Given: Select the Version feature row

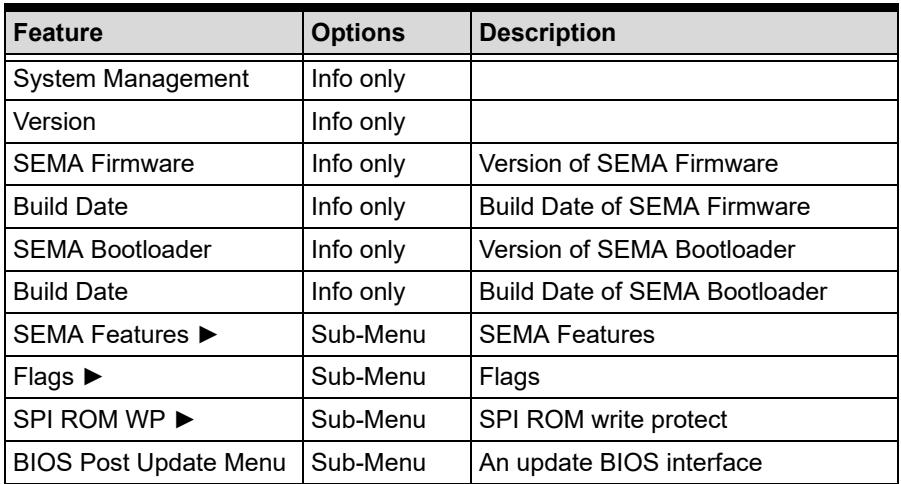Looking at the screenshot, I should (x=451, y=122).
